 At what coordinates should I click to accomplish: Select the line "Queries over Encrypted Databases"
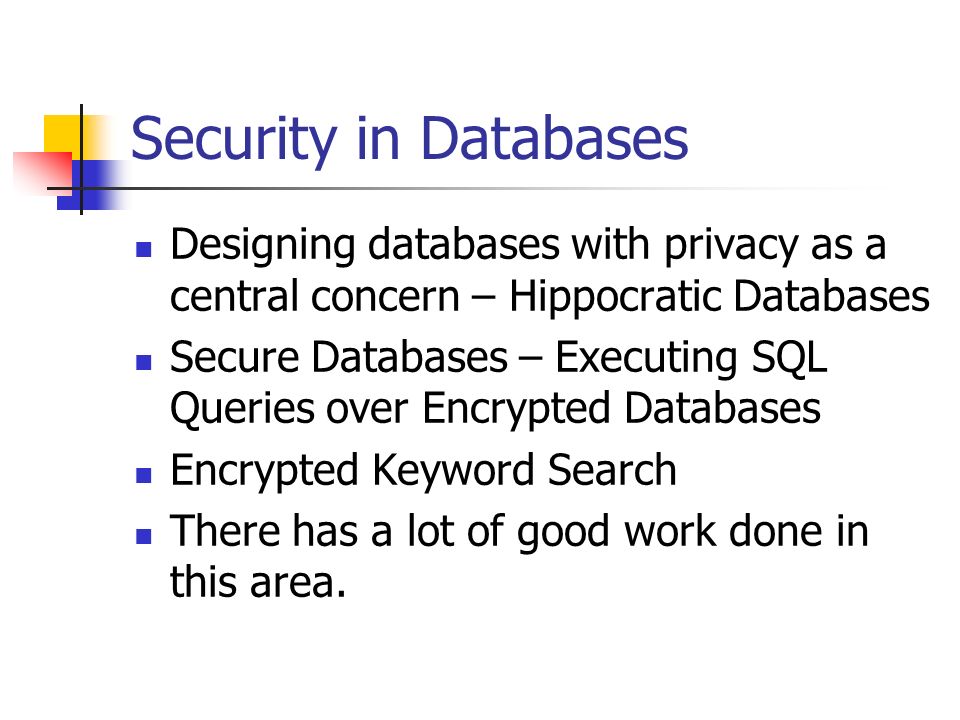coord(495,409)
